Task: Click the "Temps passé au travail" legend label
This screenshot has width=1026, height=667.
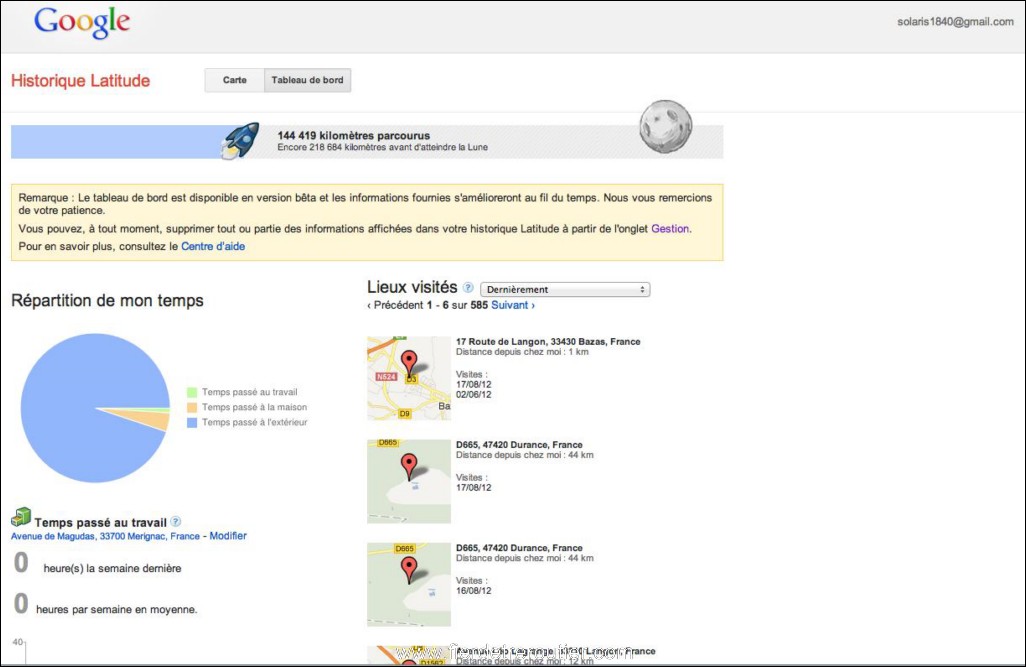Action: pyautogui.click(x=249, y=392)
